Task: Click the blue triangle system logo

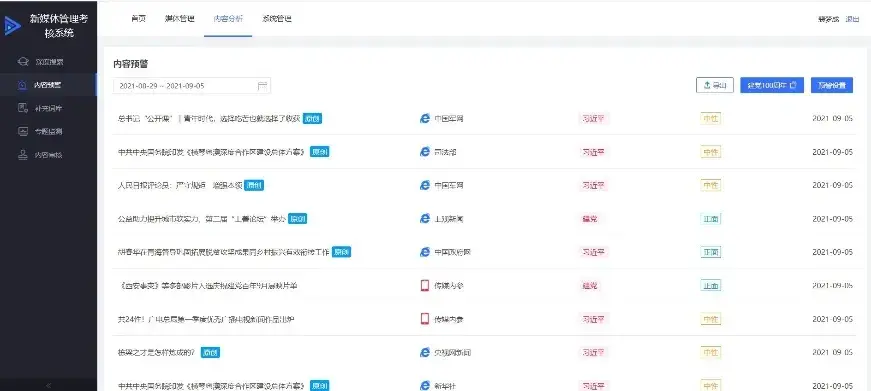Action: 12,26
